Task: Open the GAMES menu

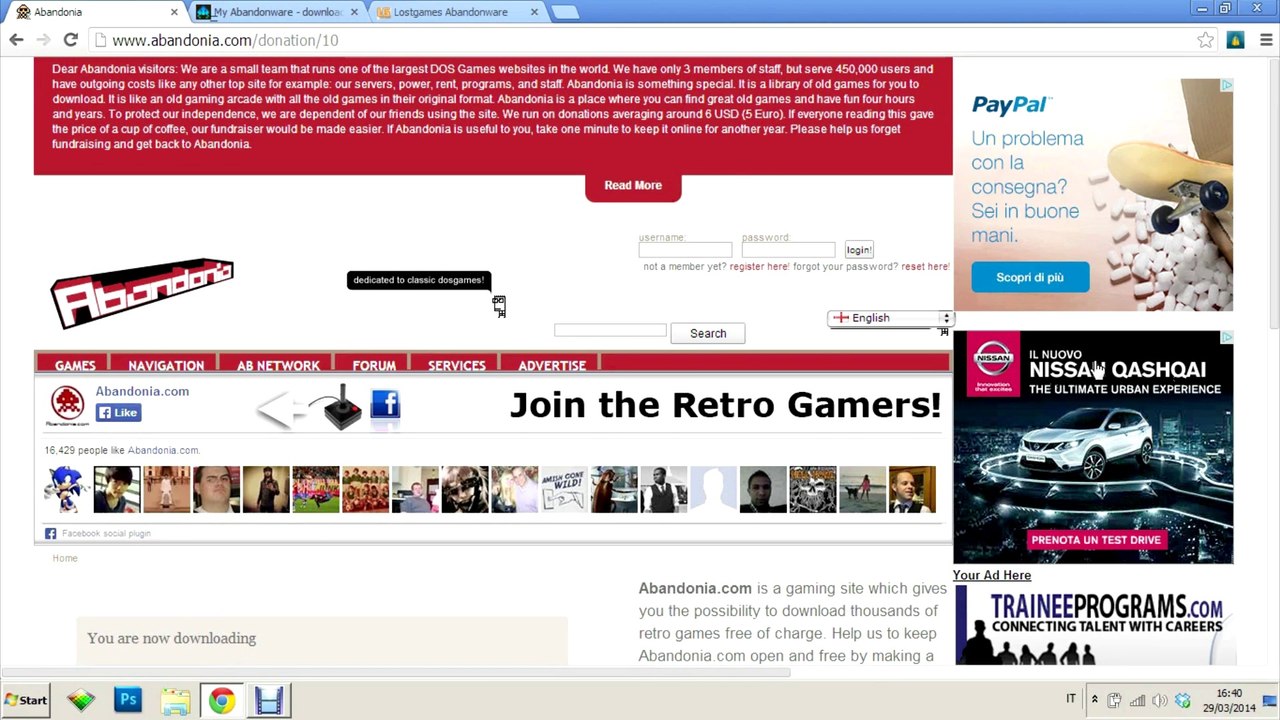Action: tap(75, 366)
